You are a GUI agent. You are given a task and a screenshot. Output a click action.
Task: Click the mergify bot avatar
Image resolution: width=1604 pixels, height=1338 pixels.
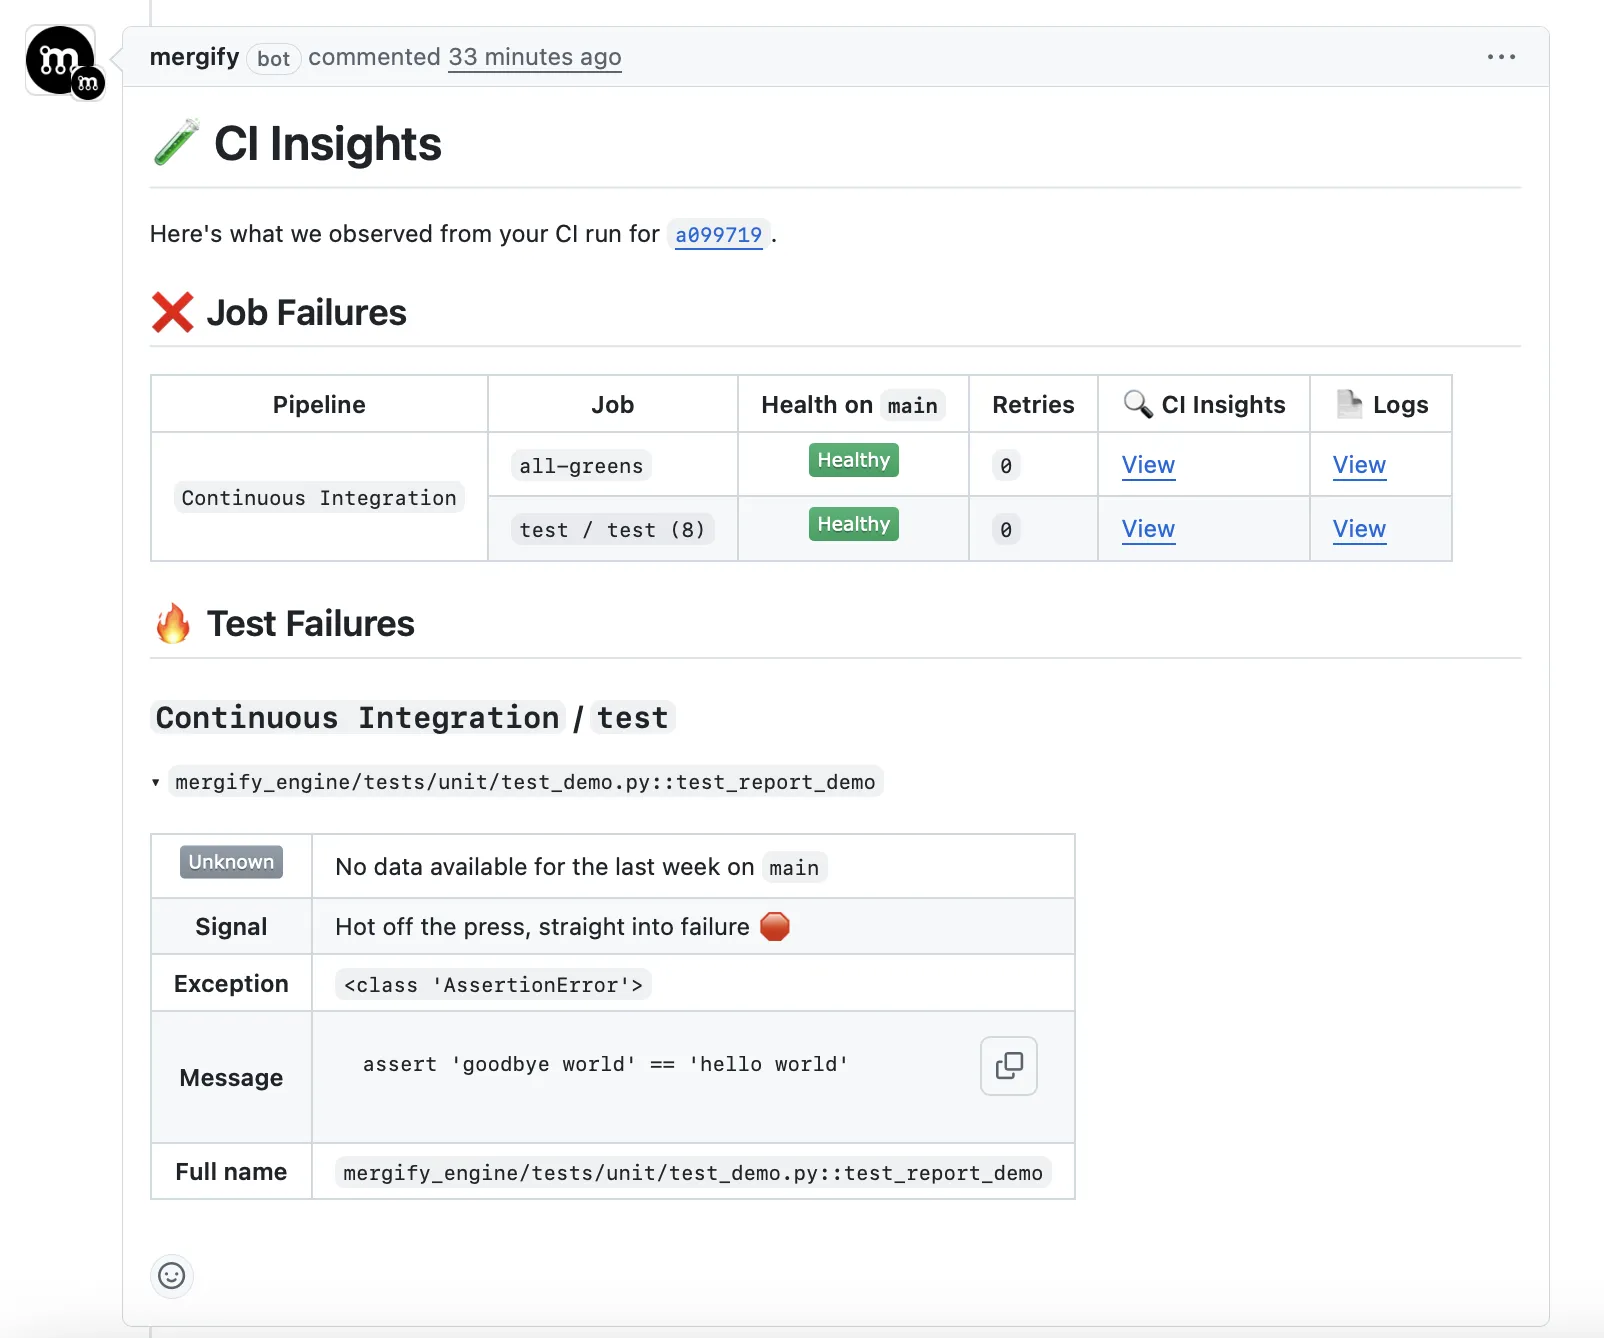60,61
